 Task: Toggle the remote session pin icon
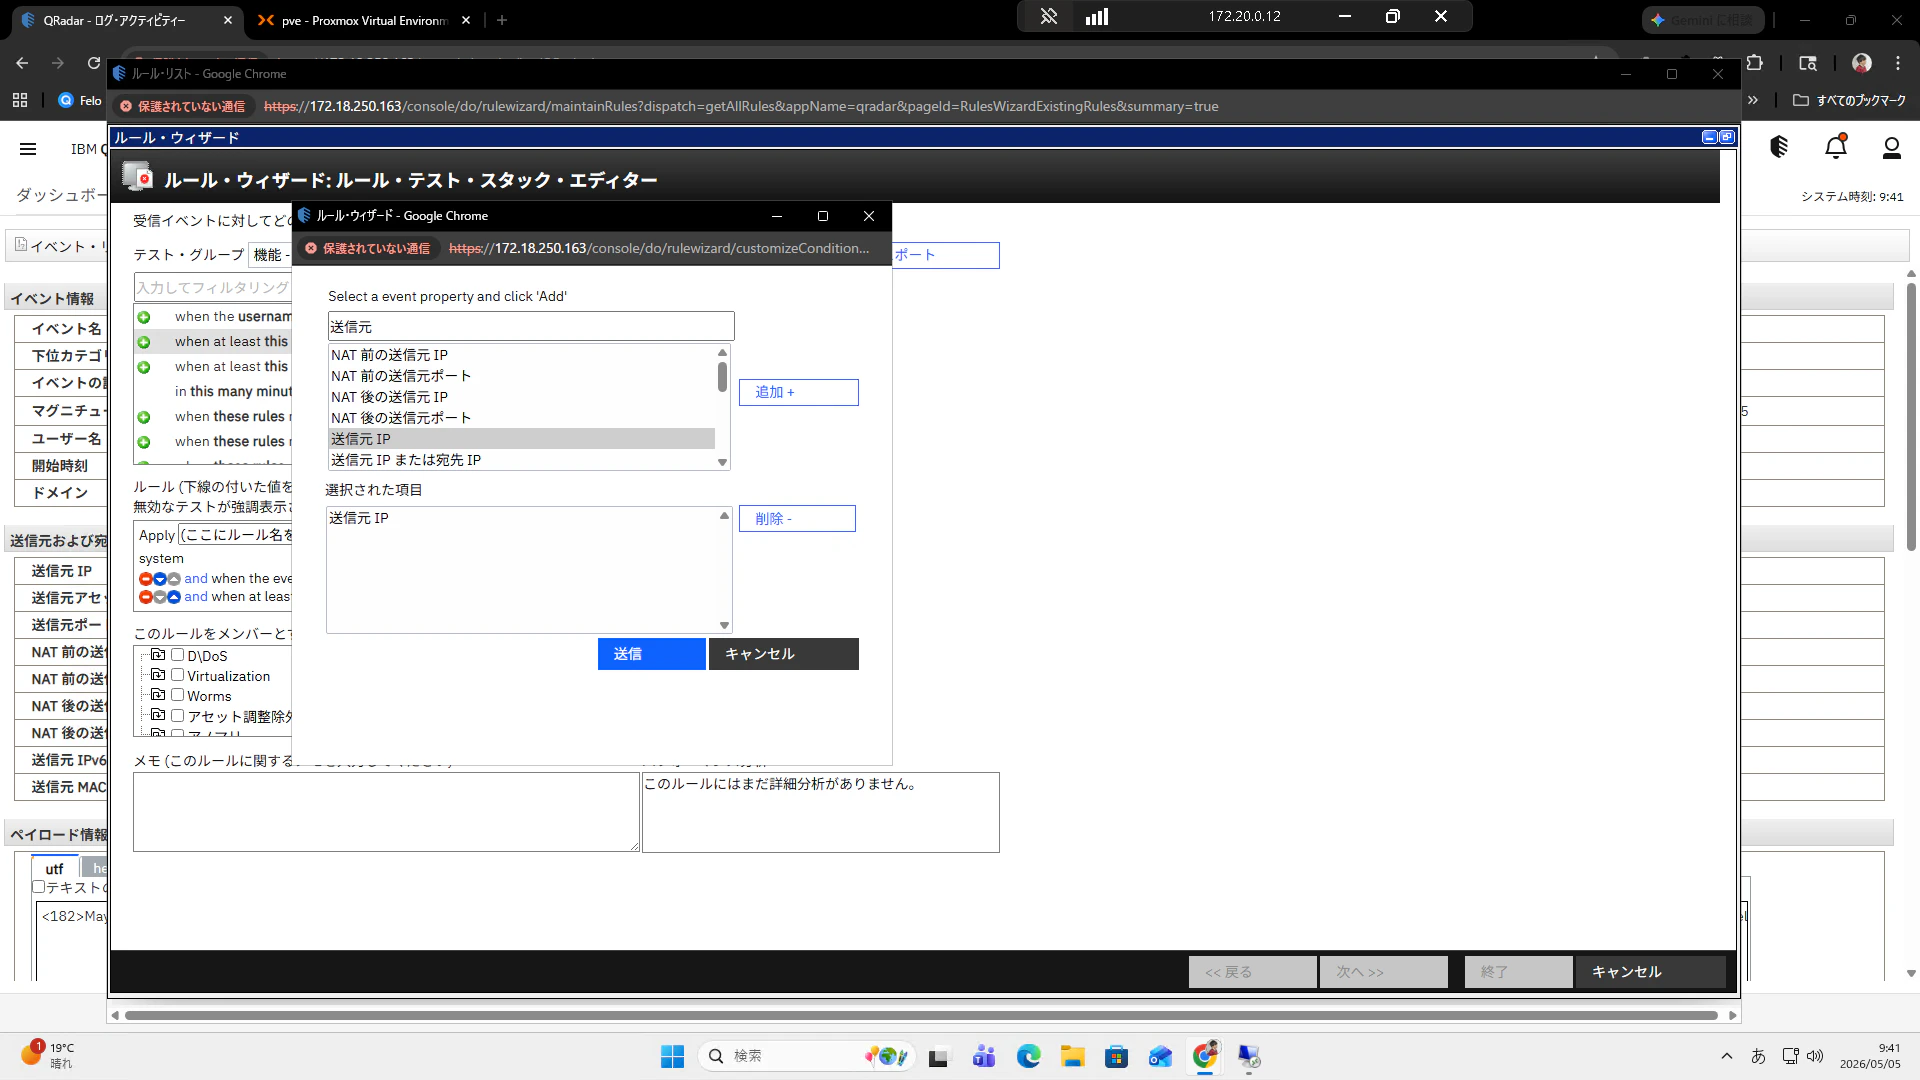pyautogui.click(x=1048, y=16)
